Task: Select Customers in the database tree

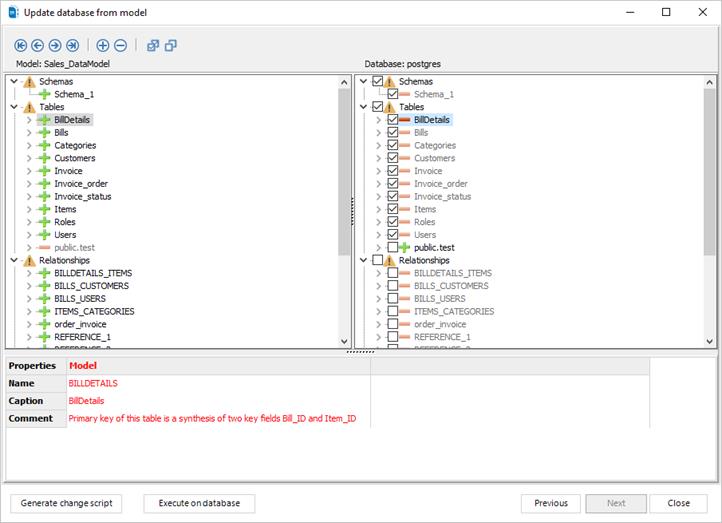Action: (x=434, y=158)
